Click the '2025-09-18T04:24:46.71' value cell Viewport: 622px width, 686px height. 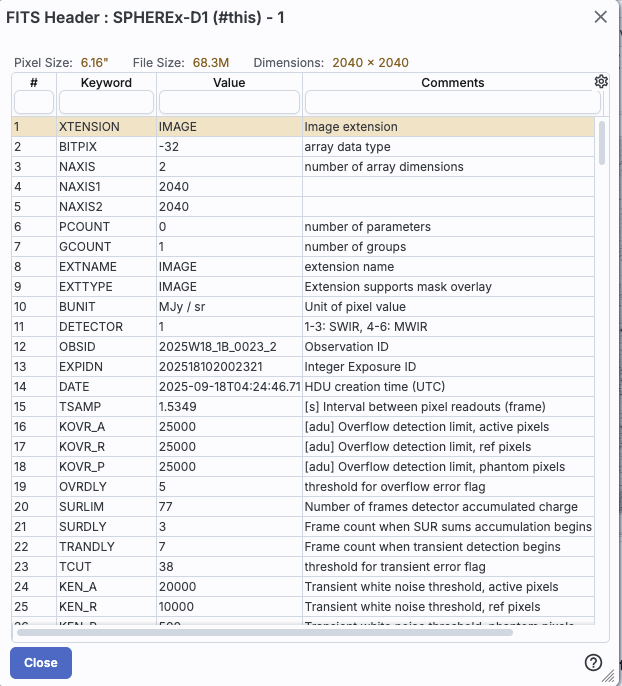click(229, 387)
